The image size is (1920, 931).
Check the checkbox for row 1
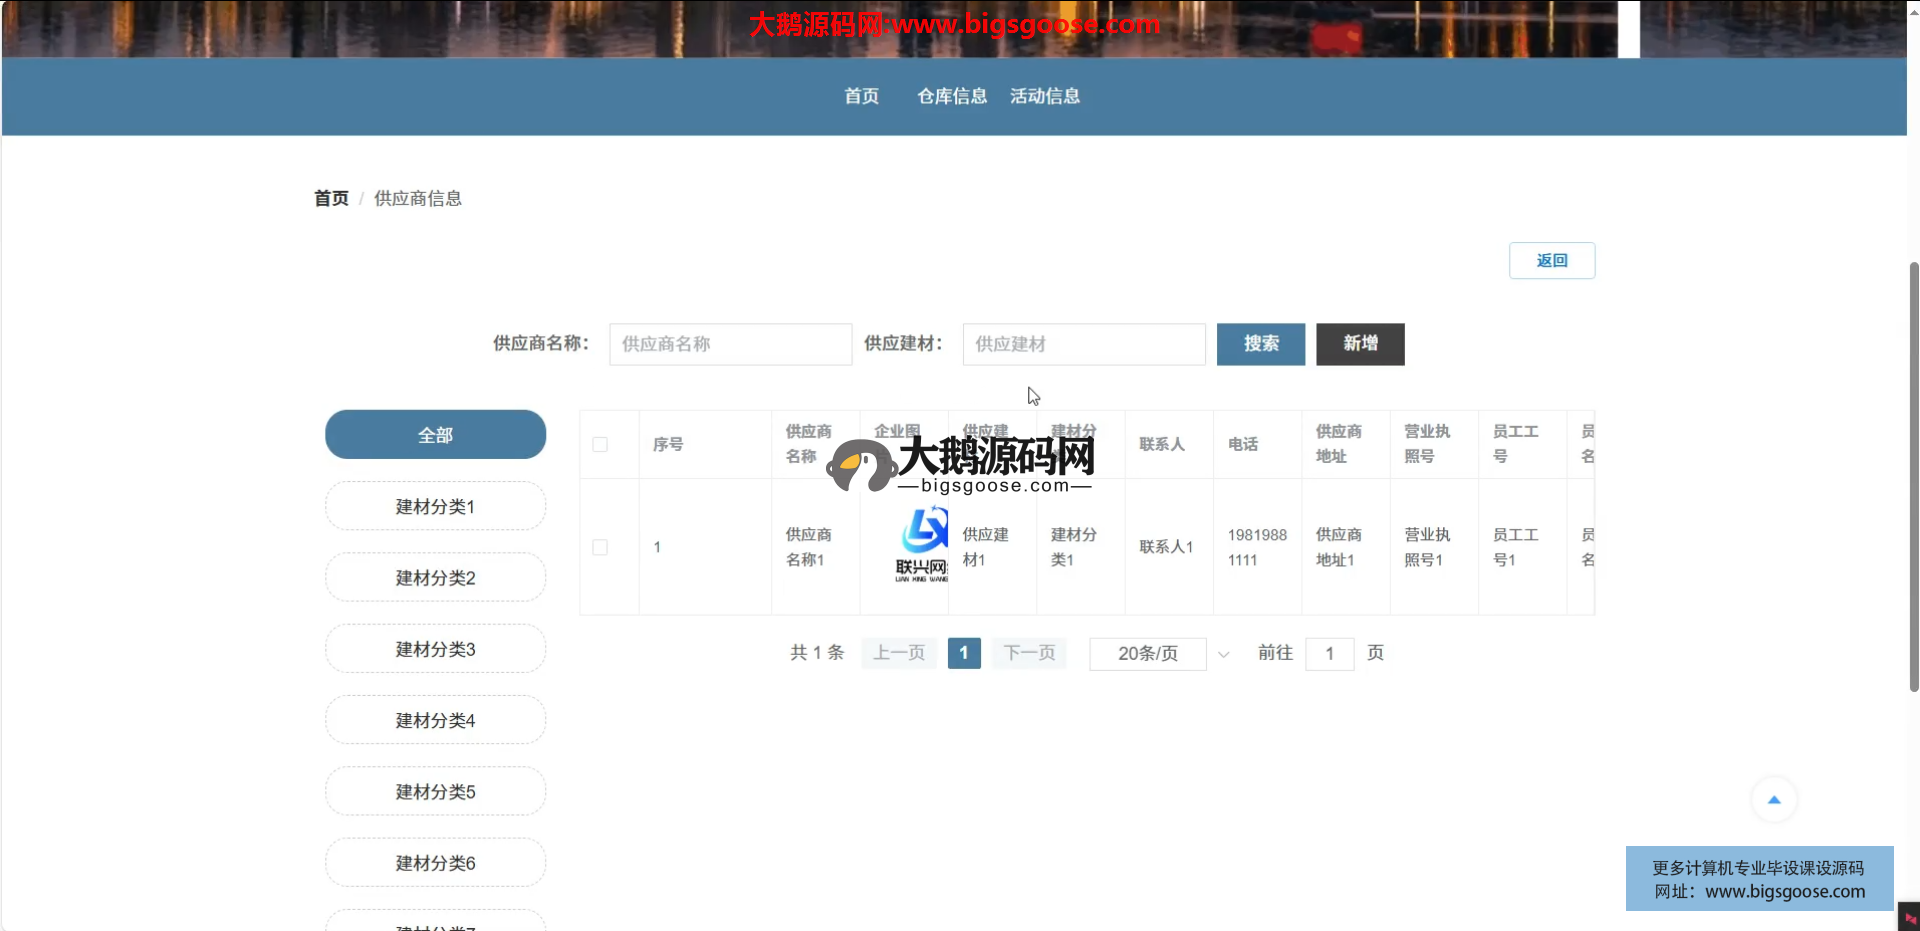coord(600,548)
